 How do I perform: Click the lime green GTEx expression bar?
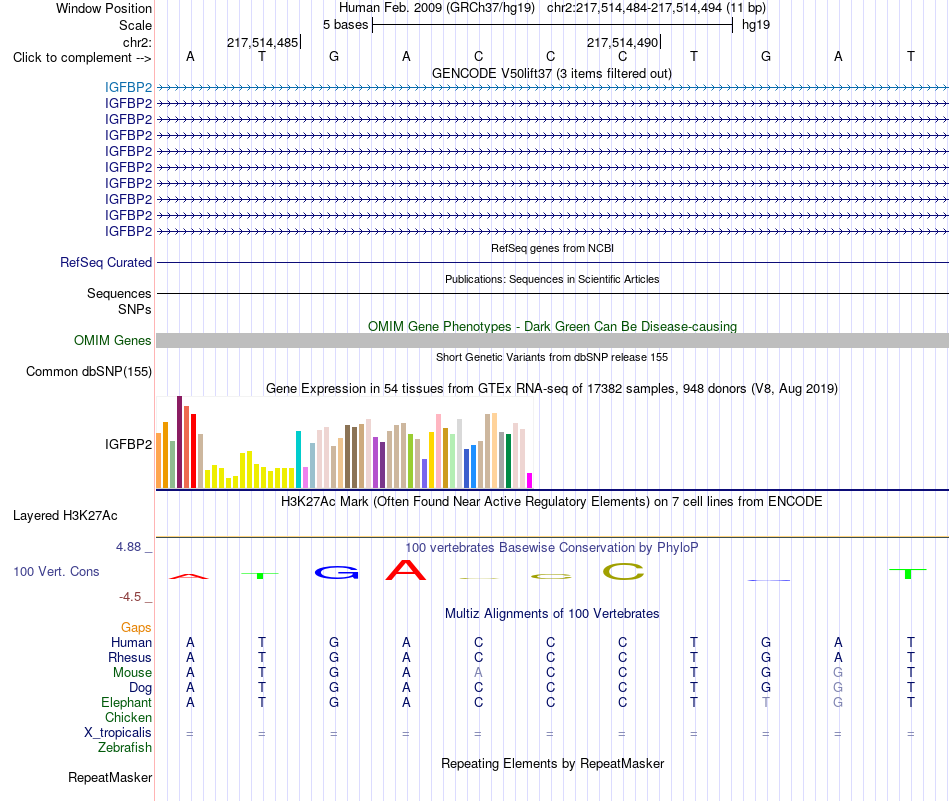[410, 461]
